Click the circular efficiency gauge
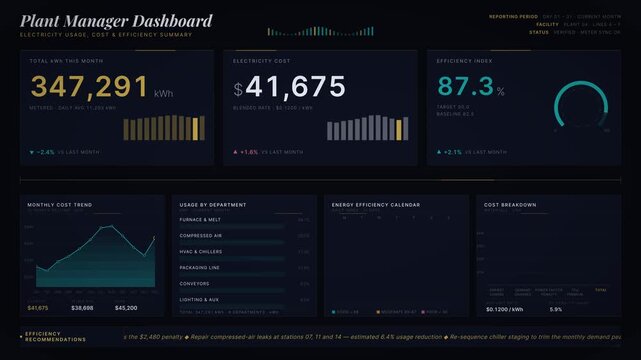 581,105
